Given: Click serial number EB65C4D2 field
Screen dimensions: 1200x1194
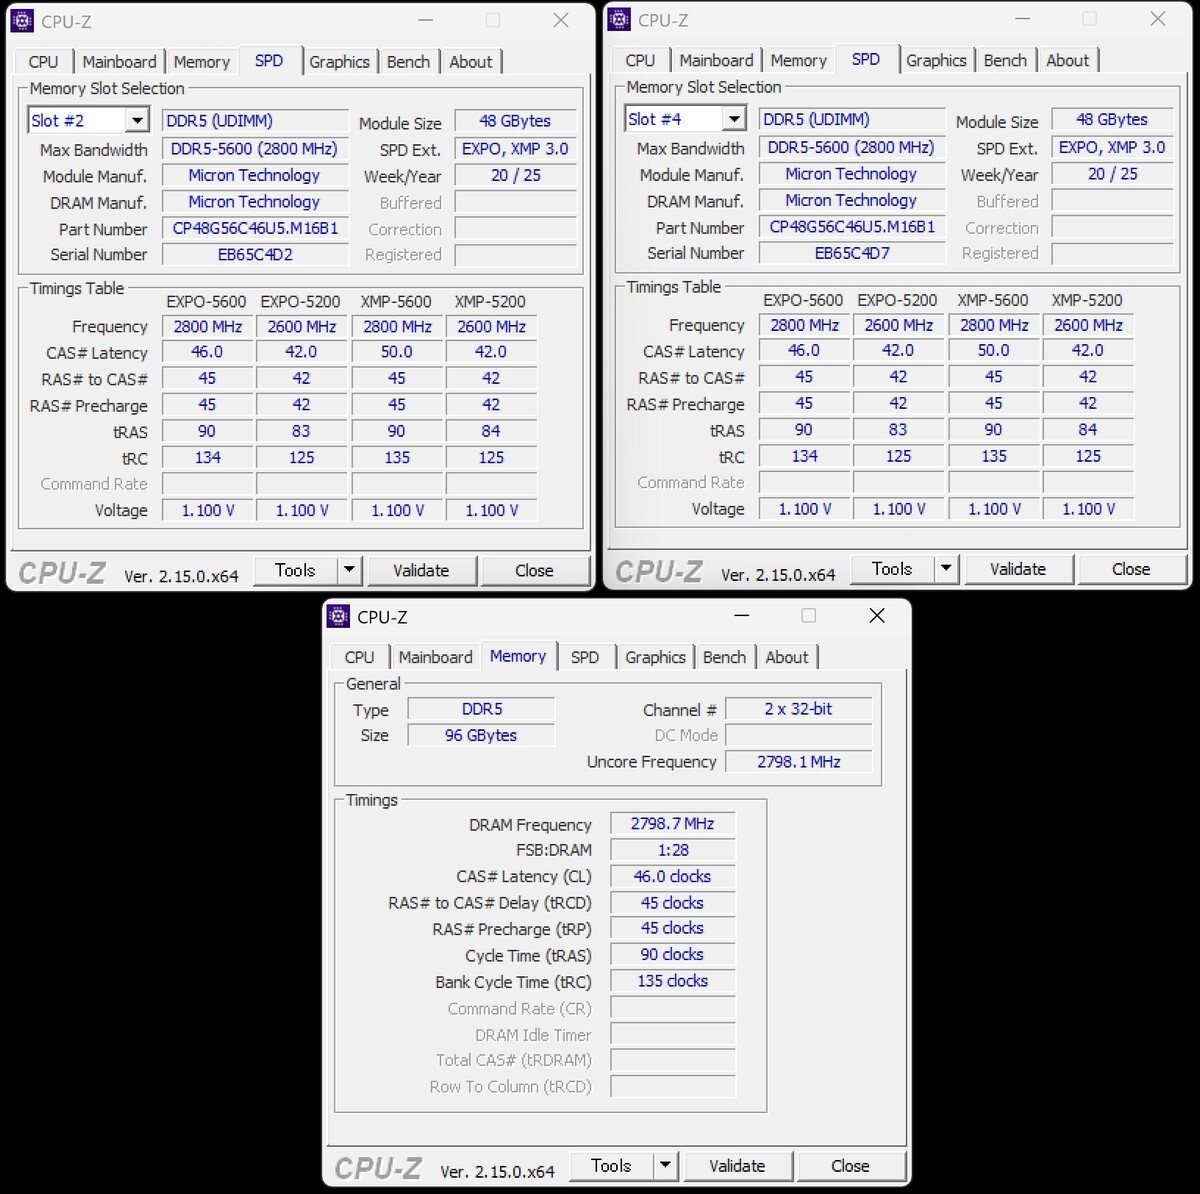Looking at the screenshot, I should tap(255, 255).
